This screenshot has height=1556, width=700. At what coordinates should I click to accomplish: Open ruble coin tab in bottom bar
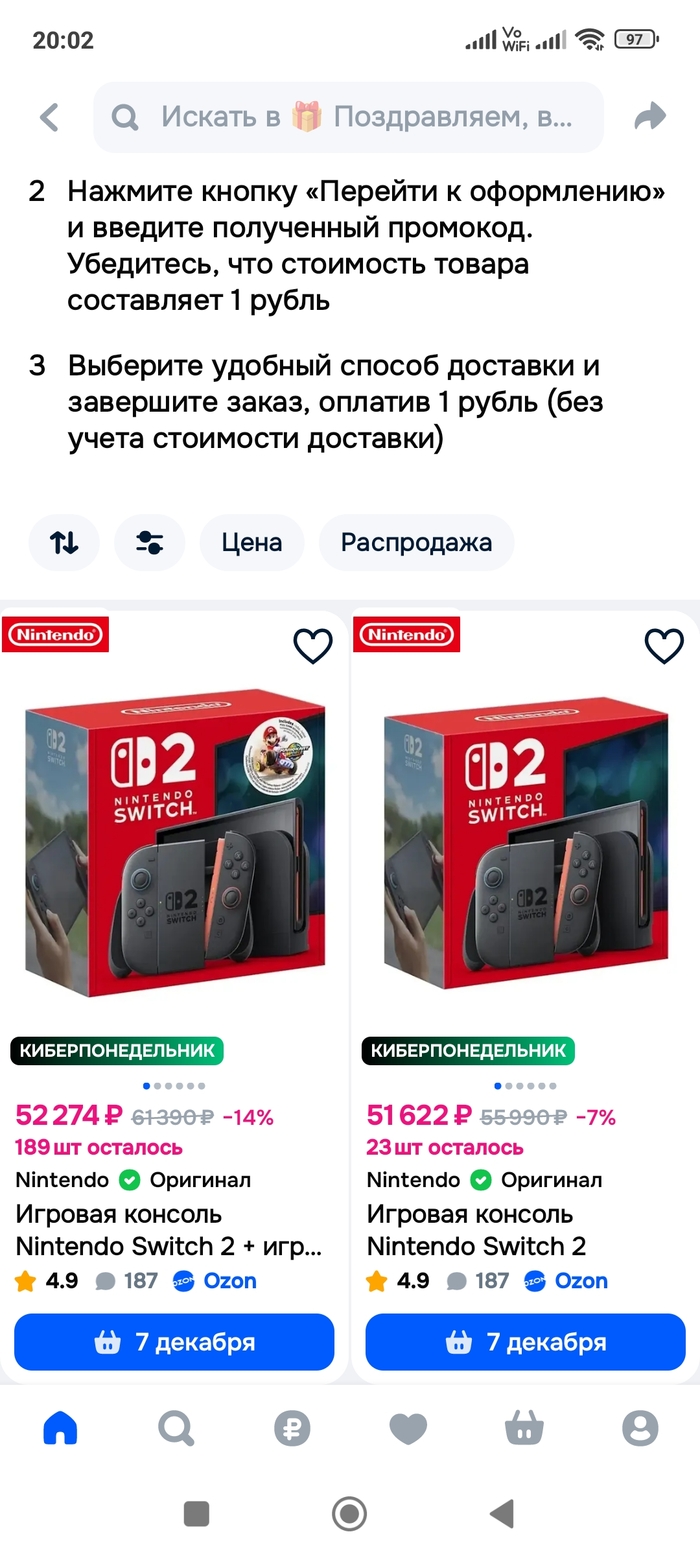[292, 1428]
